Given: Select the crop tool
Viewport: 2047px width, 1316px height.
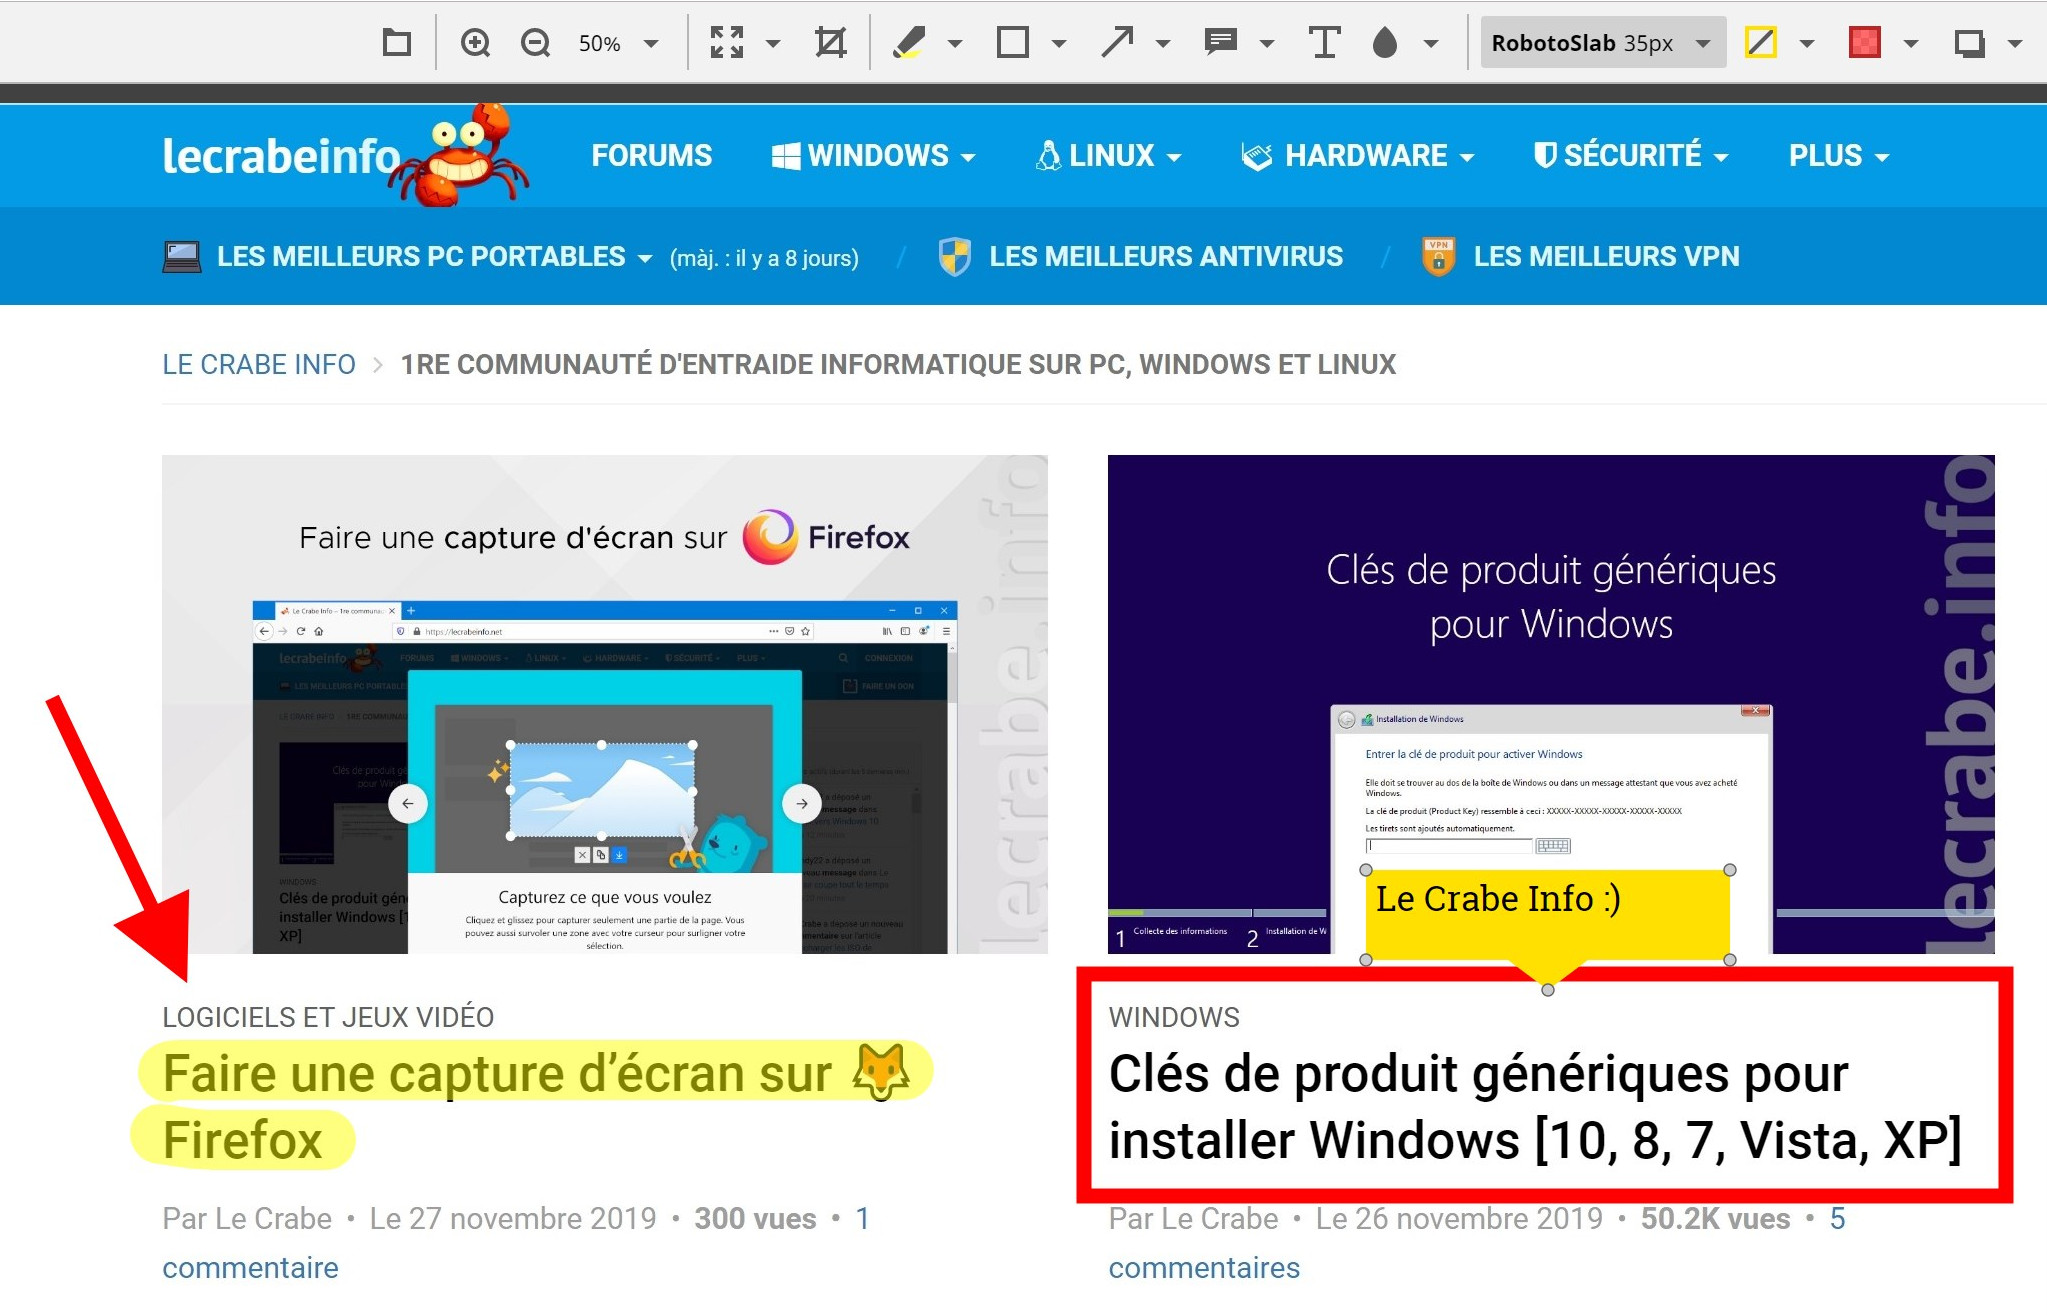Looking at the screenshot, I should (x=830, y=43).
